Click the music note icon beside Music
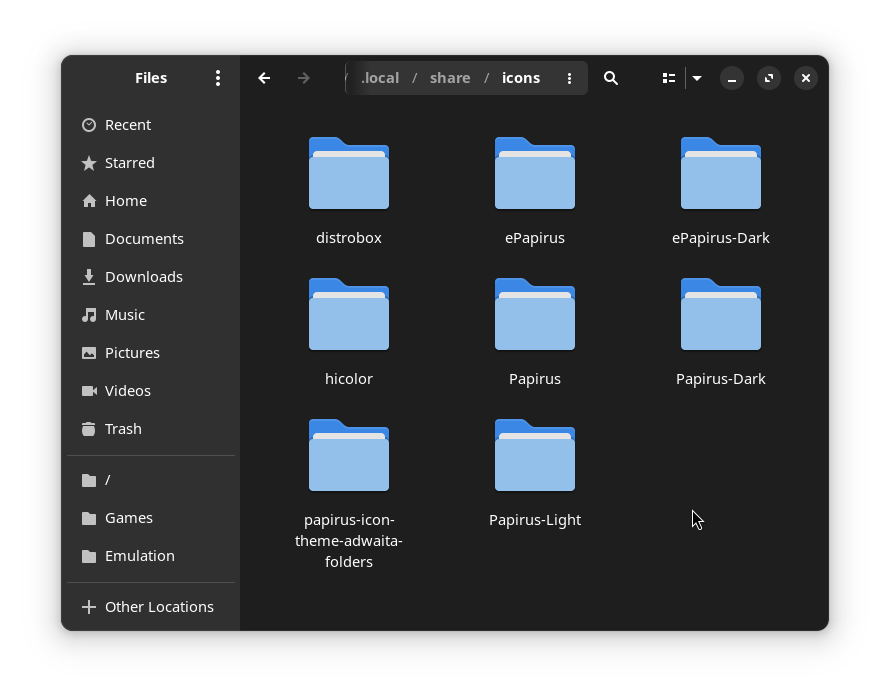This screenshot has height=698, width=890. coord(89,315)
